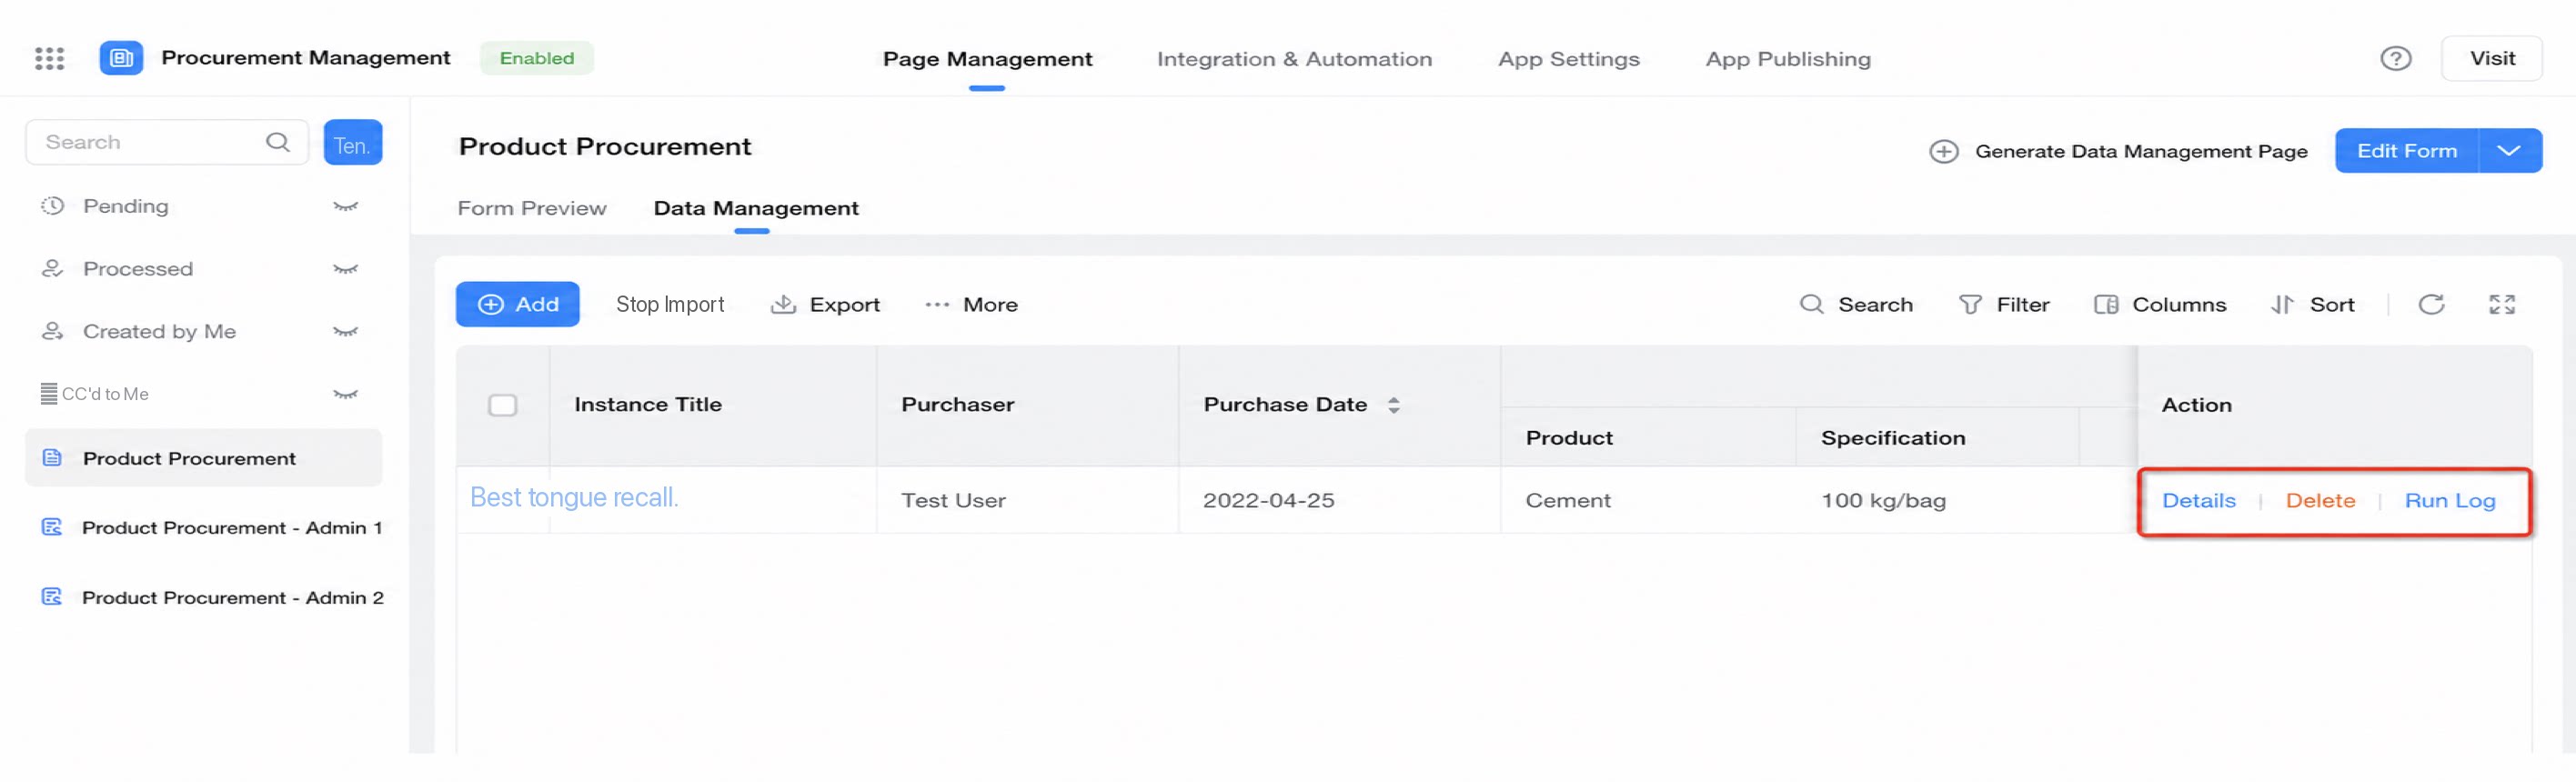2576x782 pixels.
Task: Click the search magnifier in sidebar
Action: coord(278,143)
